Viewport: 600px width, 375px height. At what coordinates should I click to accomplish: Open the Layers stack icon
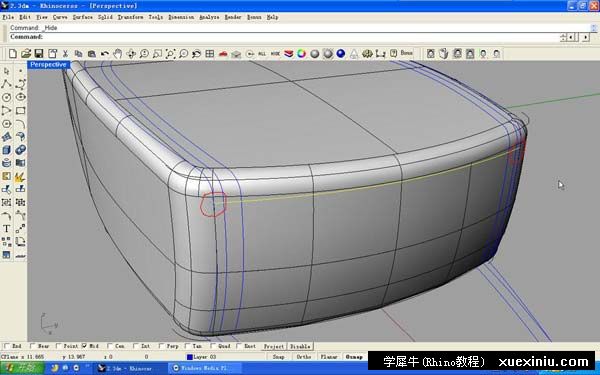tap(289, 54)
